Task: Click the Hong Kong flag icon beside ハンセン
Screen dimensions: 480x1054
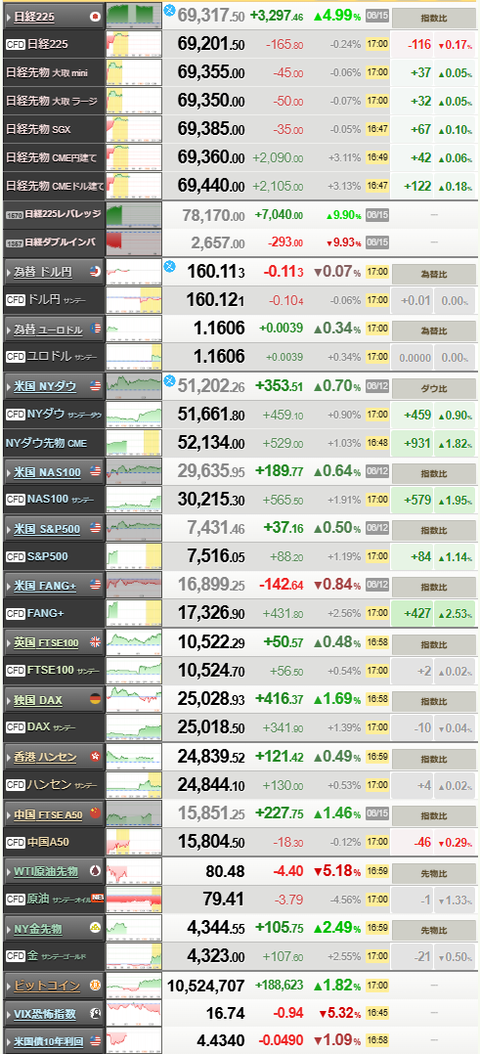Action: (x=95, y=757)
